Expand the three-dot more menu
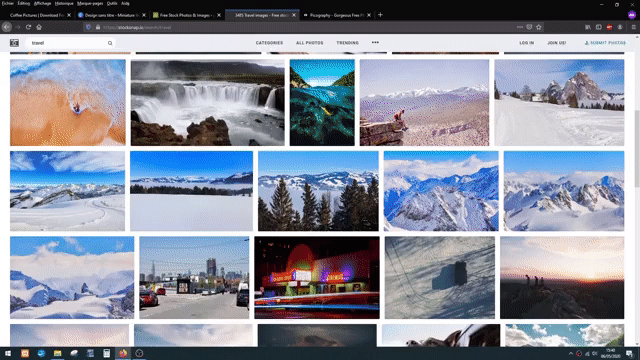Screen dimensions: 640x360 tap(375, 42)
